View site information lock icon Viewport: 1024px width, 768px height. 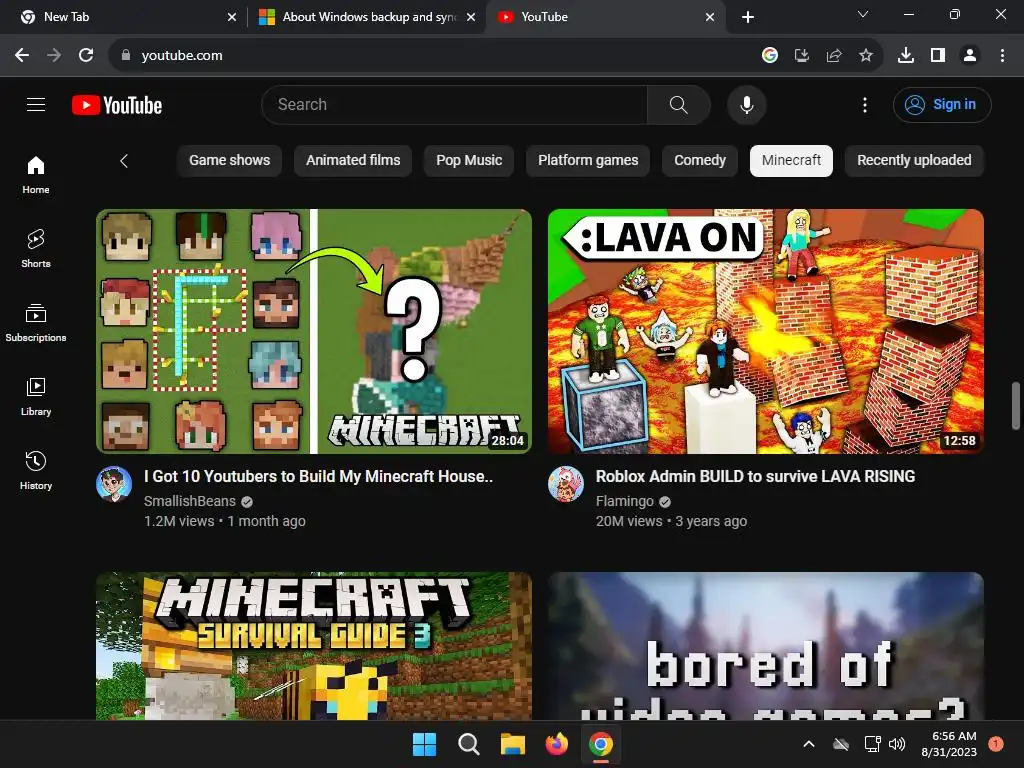tap(125, 56)
